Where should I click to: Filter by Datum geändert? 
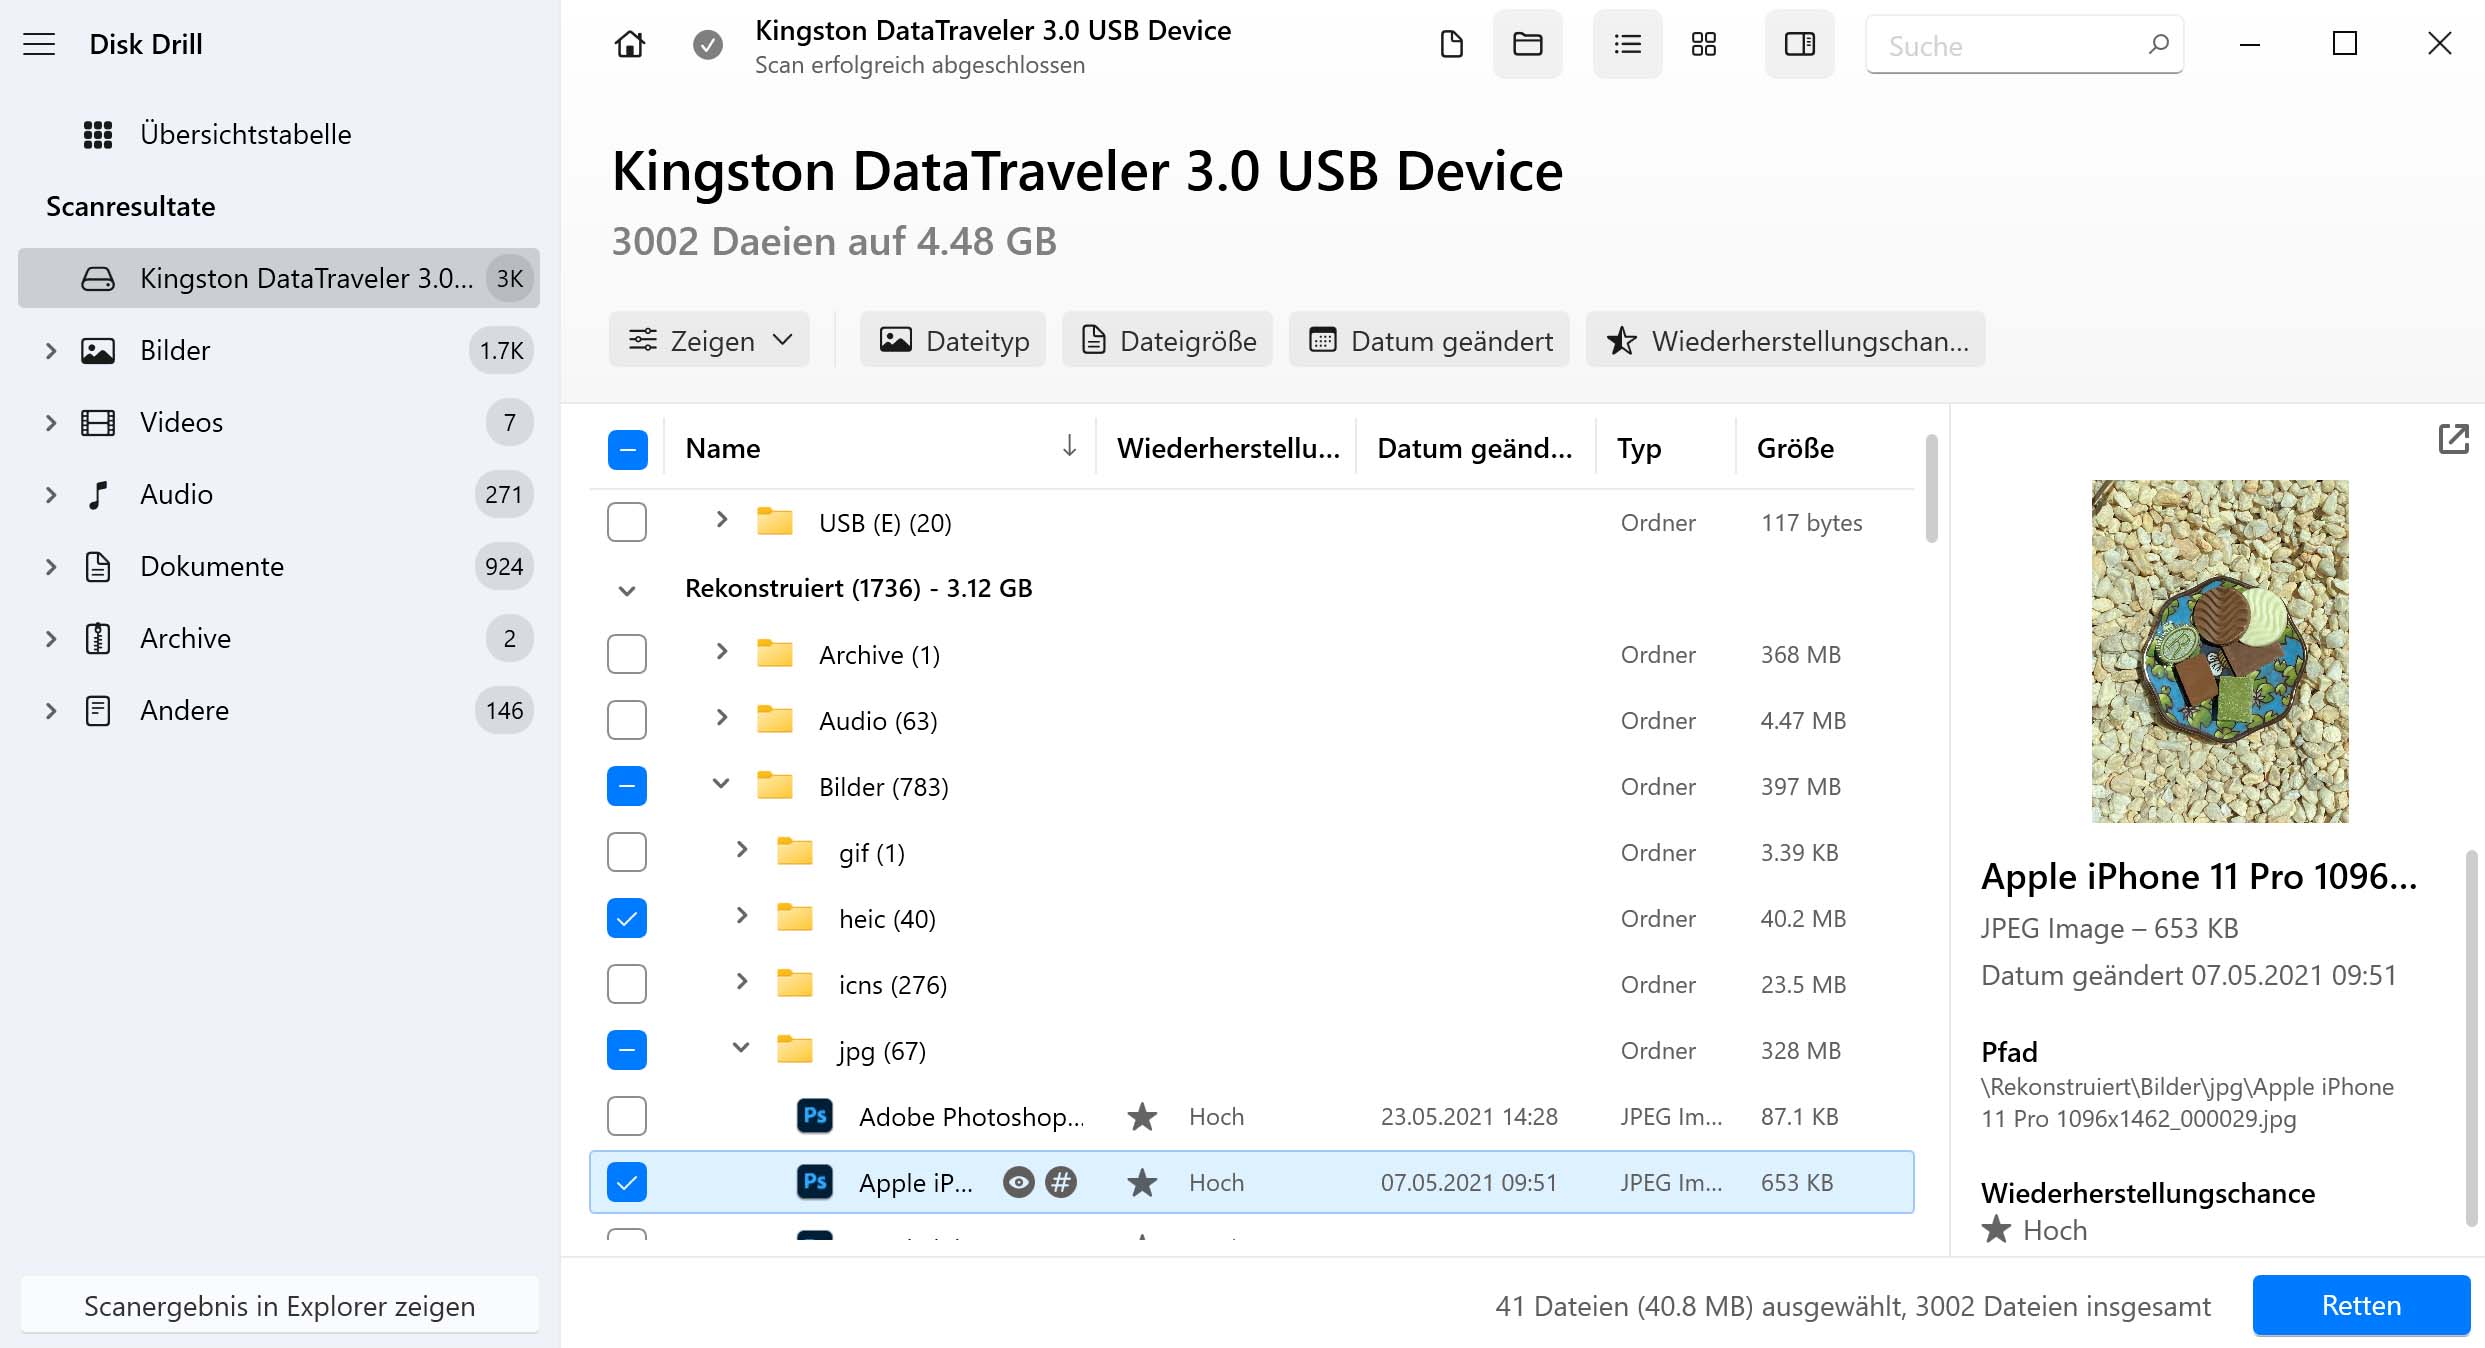1429,341
